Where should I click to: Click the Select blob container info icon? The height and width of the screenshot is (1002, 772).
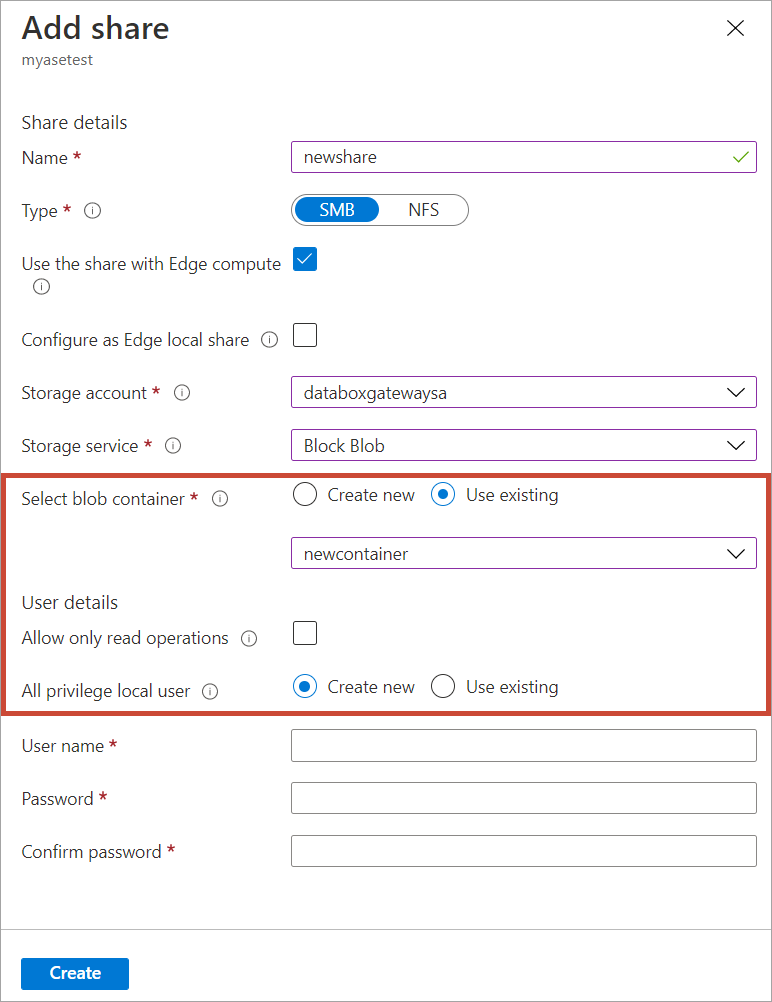[x=220, y=498]
